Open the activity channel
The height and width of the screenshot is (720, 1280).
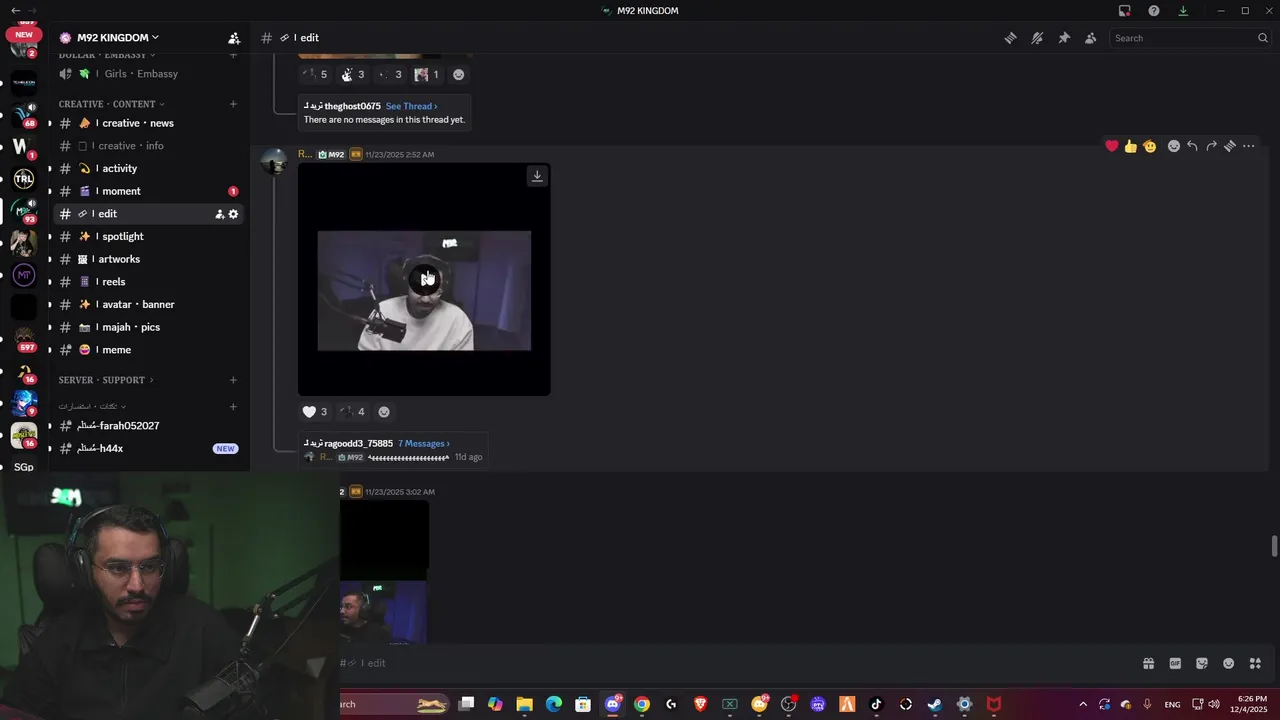pos(148,168)
